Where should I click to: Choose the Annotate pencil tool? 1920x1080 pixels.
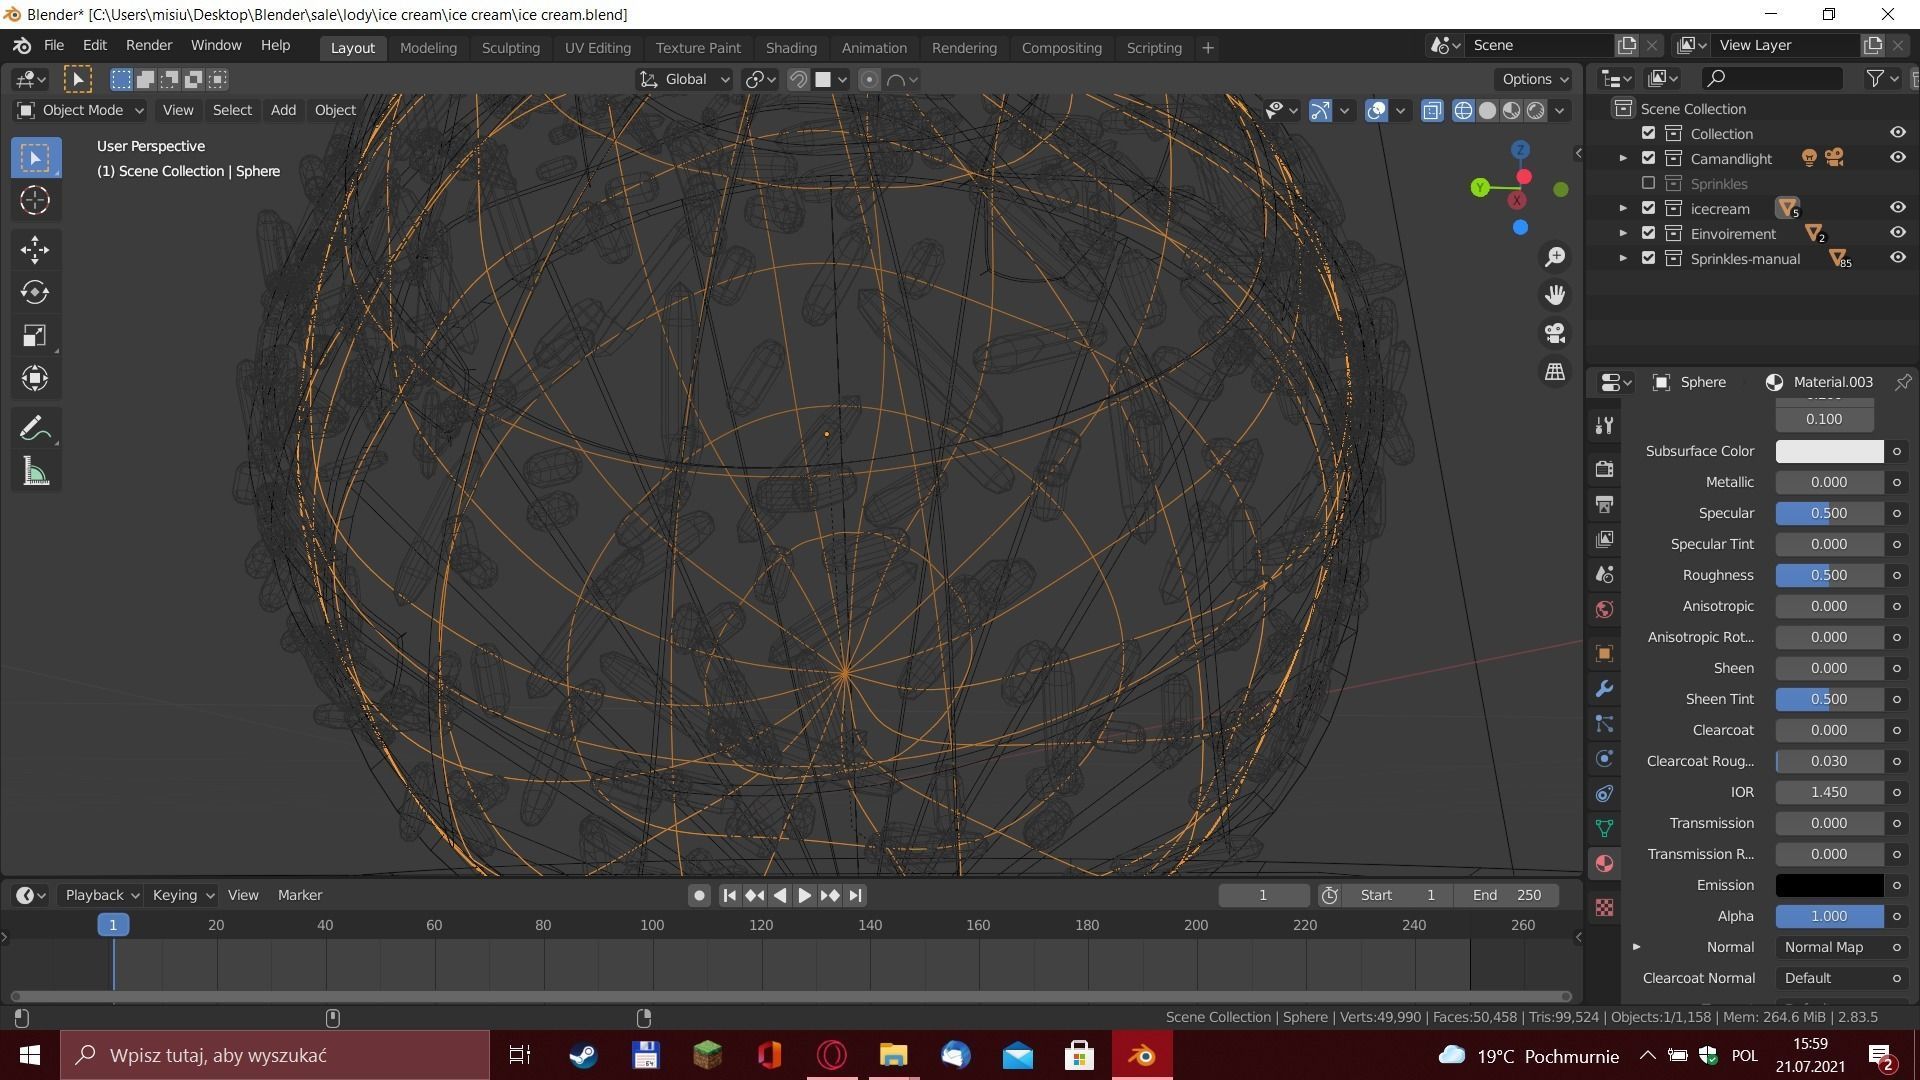click(x=35, y=429)
